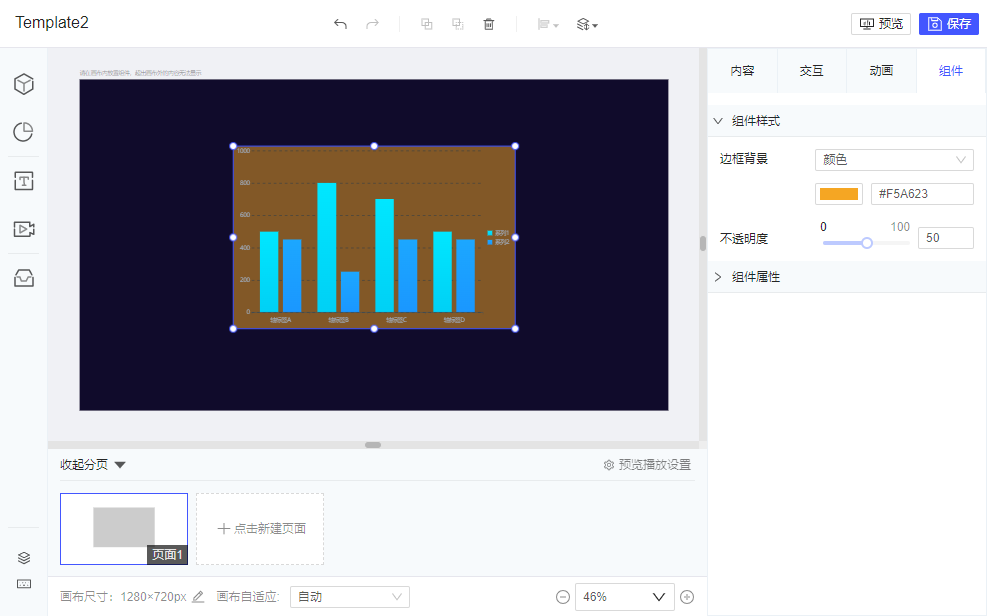
Task: Click the orange color swatch
Action: [x=838, y=194]
